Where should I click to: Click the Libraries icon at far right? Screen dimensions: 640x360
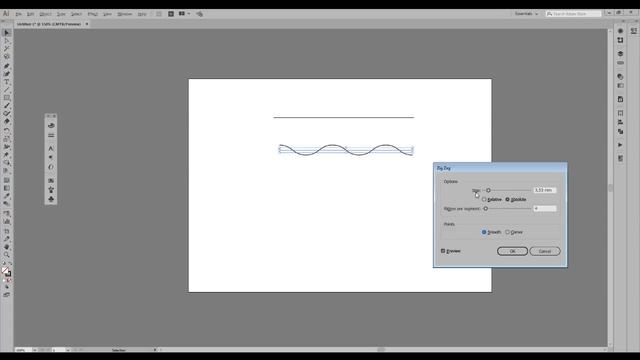point(633,31)
